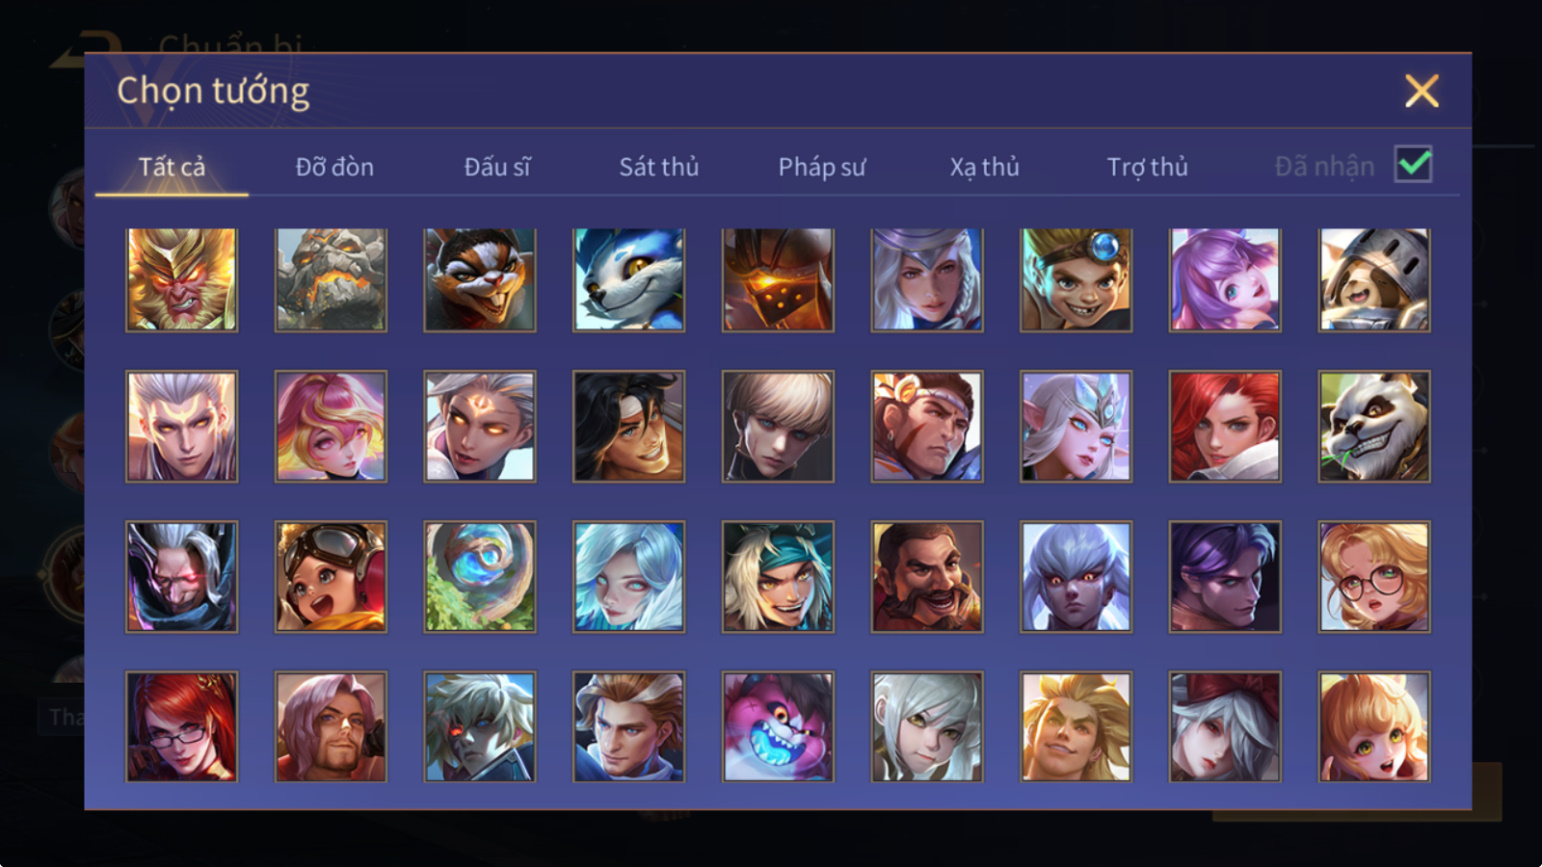The width and height of the screenshot is (1542, 867).
Task: Show the Pháp sư hero category
Action: [822, 167]
